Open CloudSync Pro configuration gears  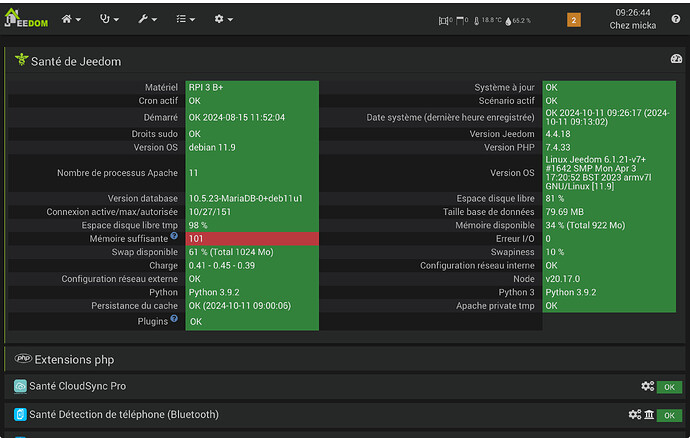[x=647, y=386]
